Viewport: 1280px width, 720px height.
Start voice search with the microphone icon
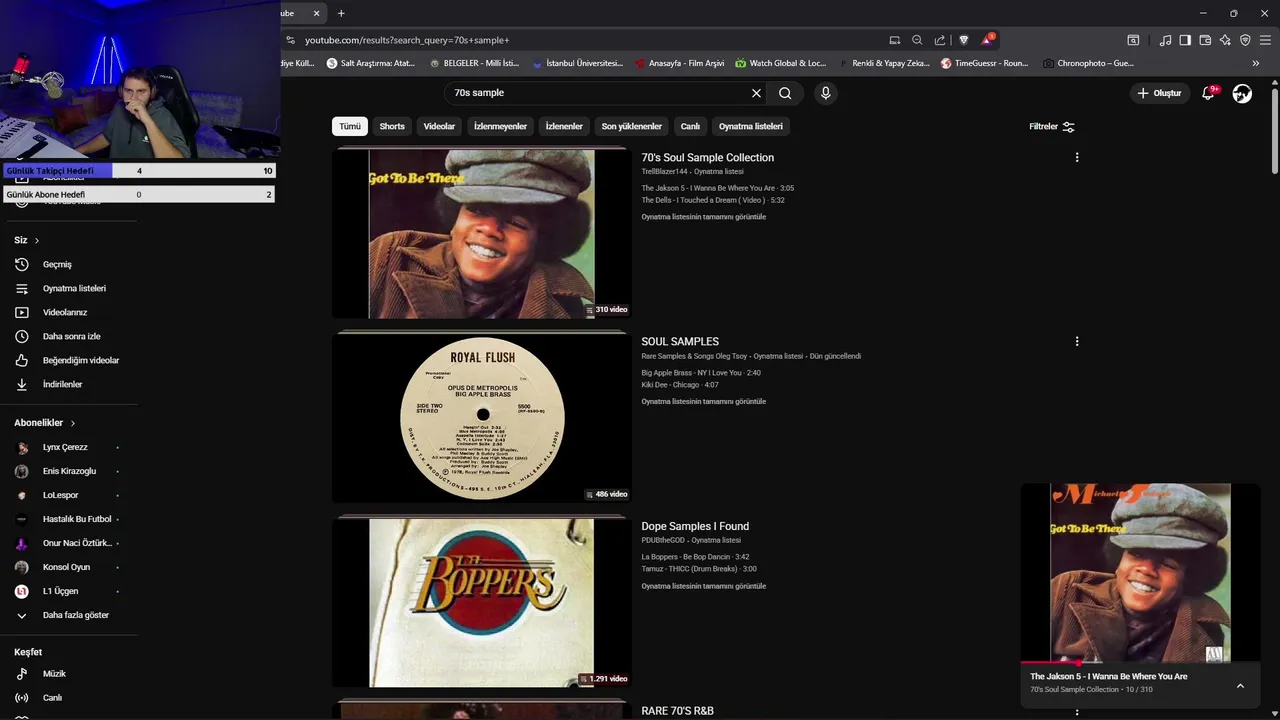(x=825, y=93)
